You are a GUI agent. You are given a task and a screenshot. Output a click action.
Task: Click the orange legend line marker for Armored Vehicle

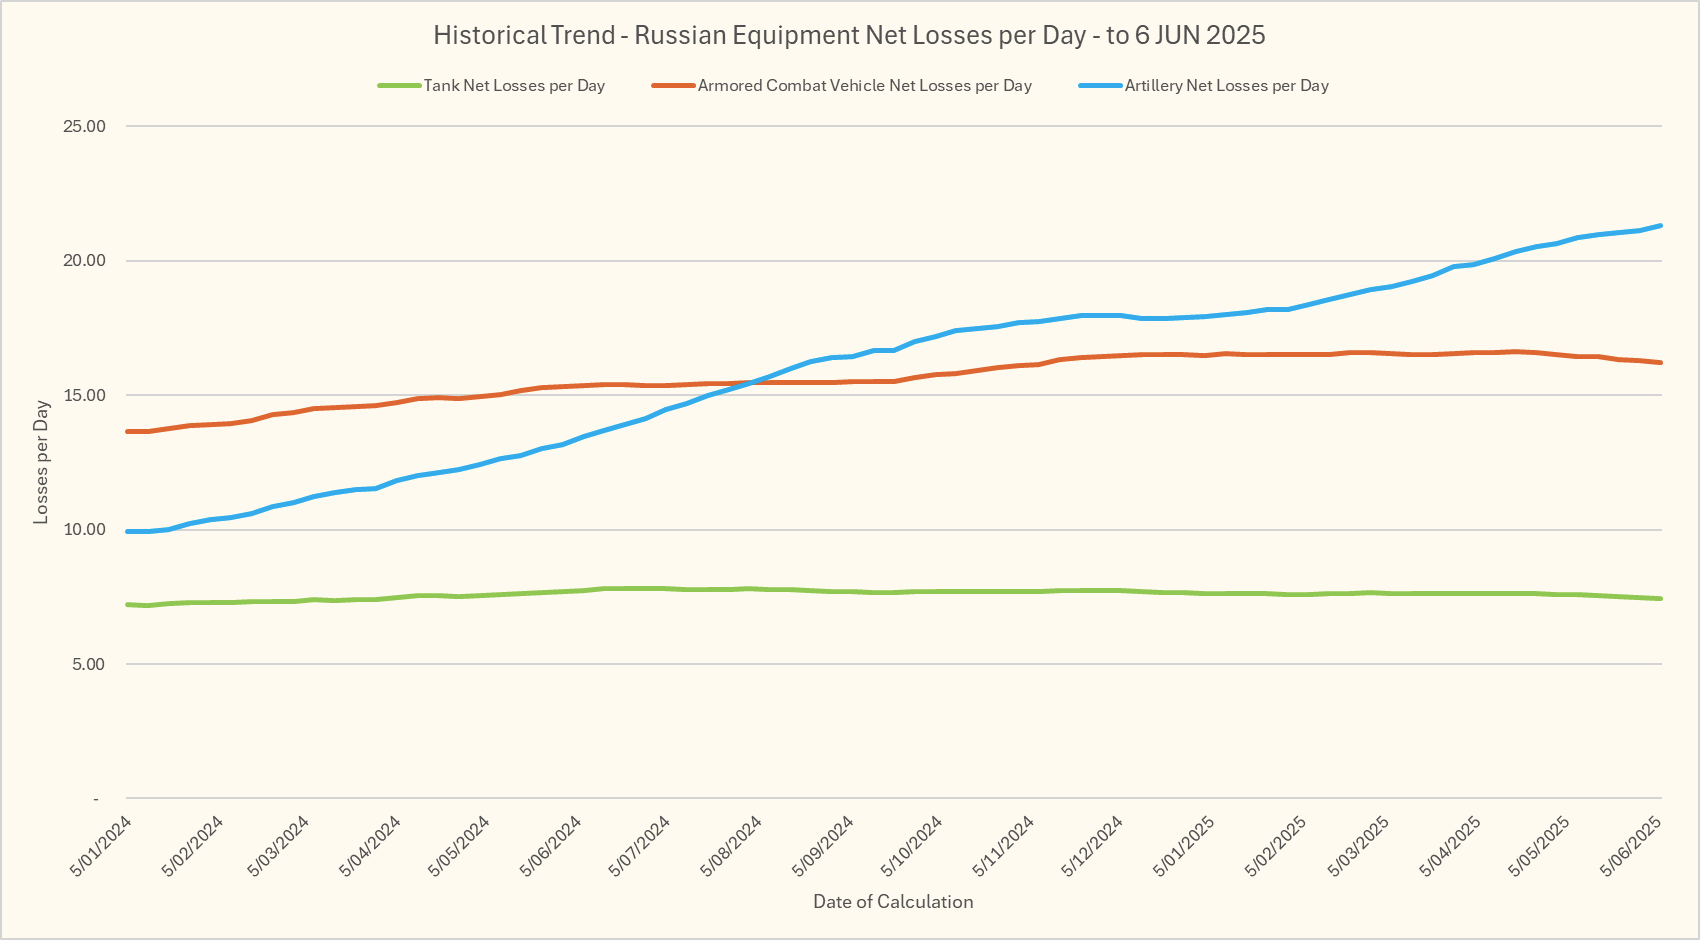[673, 86]
